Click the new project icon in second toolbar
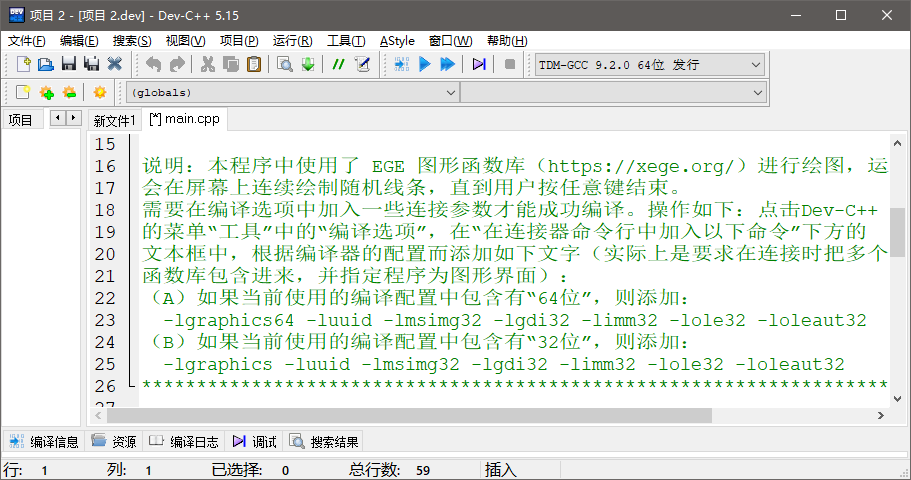This screenshot has width=911, height=480. tap(23, 92)
